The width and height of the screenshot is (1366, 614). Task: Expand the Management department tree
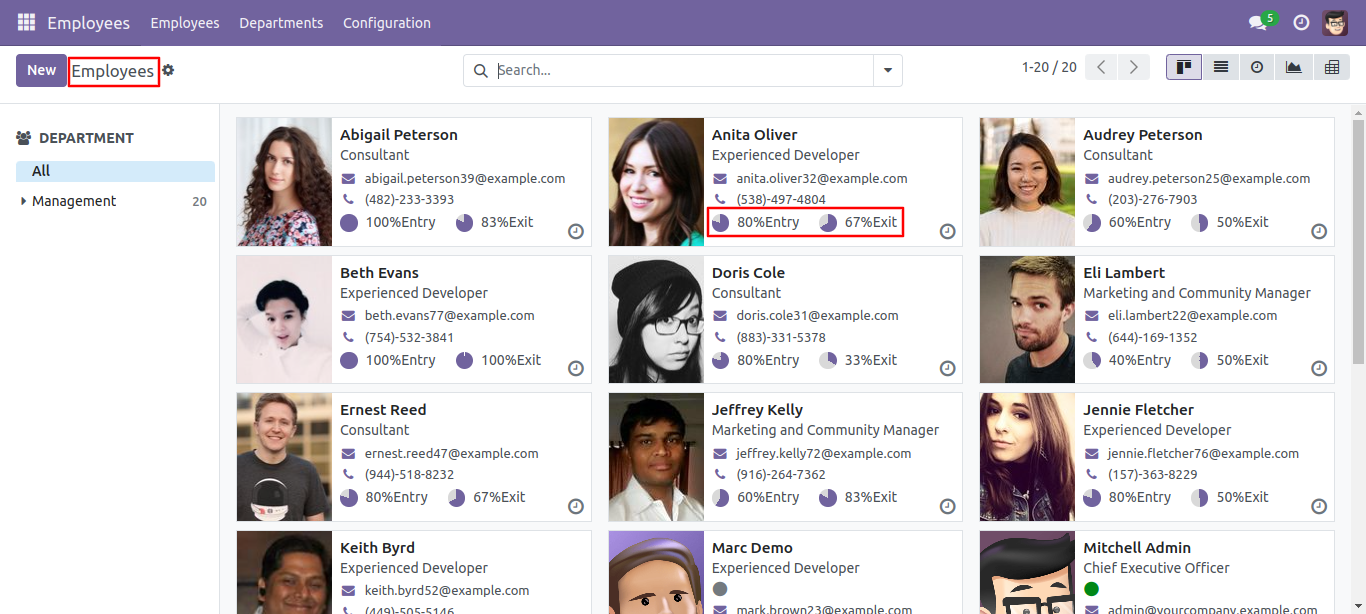click(24, 201)
